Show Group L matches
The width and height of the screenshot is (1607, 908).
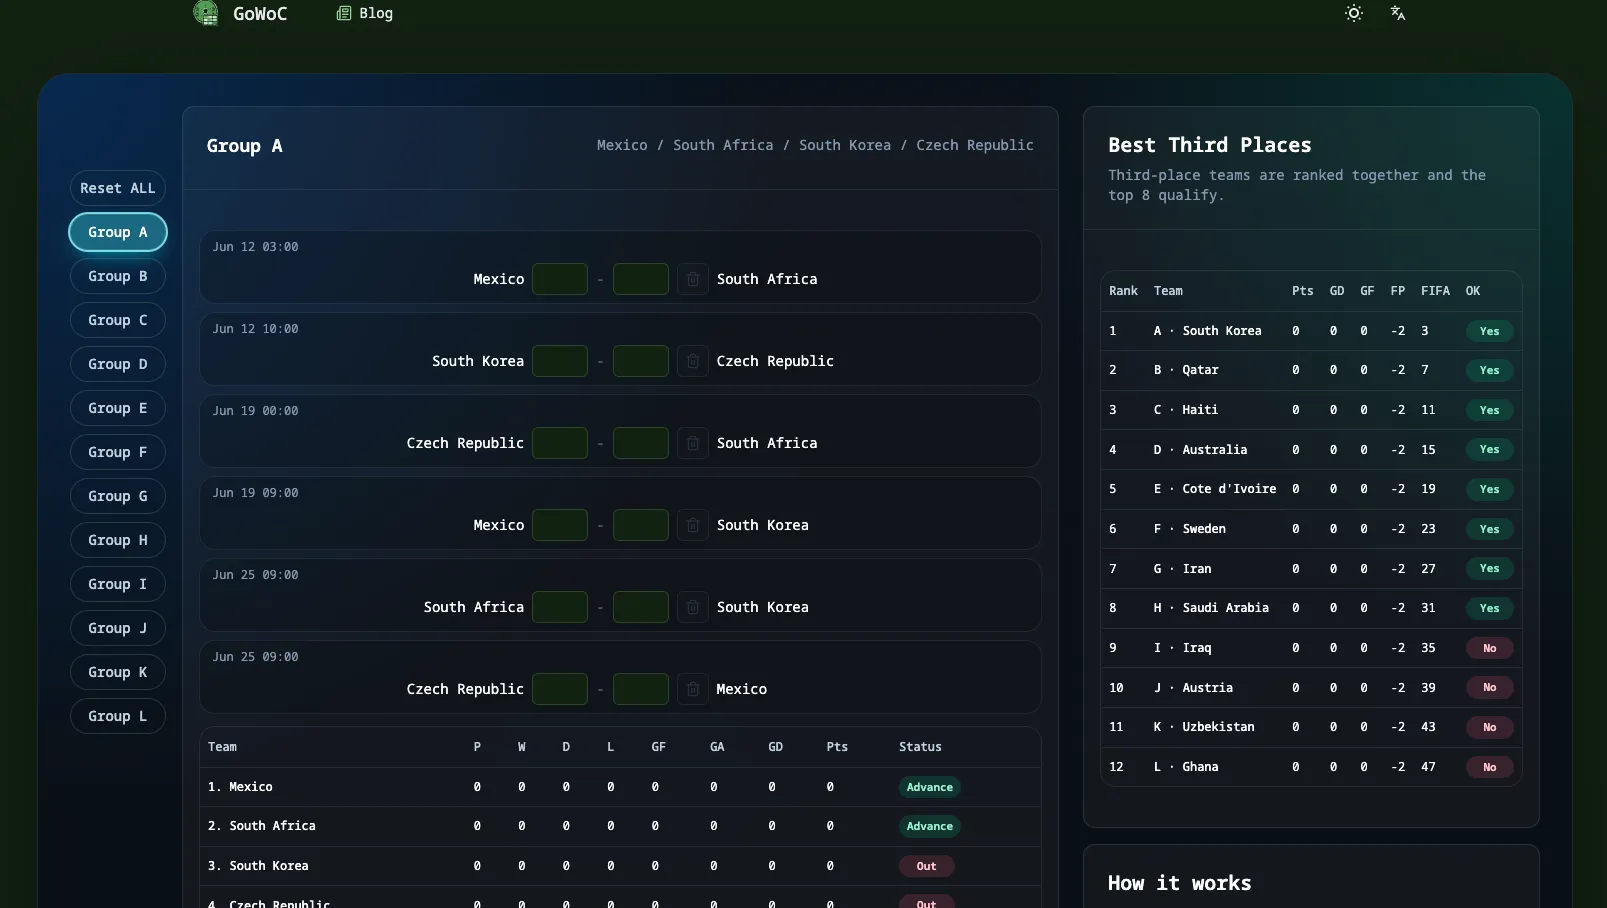118,716
